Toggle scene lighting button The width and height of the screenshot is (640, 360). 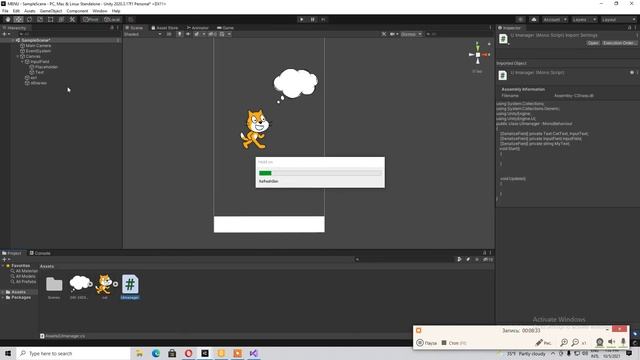[179, 34]
